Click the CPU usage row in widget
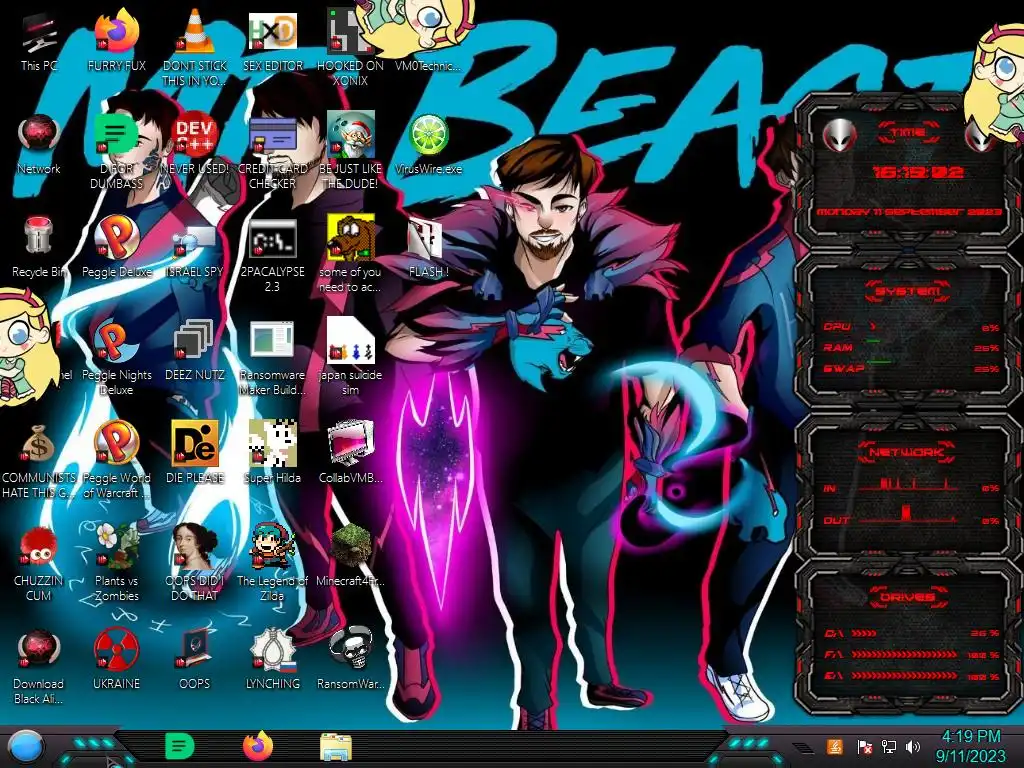1024x768 pixels. [x=912, y=327]
